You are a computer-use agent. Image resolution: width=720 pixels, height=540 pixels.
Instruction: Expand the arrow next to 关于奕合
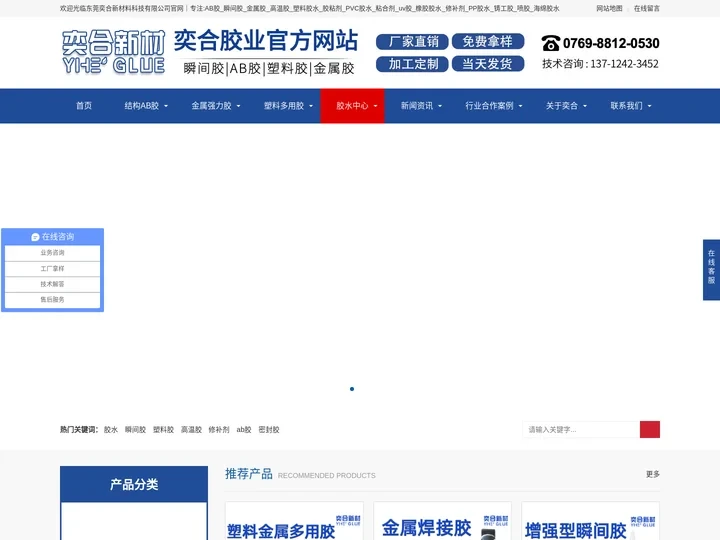click(585, 106)
